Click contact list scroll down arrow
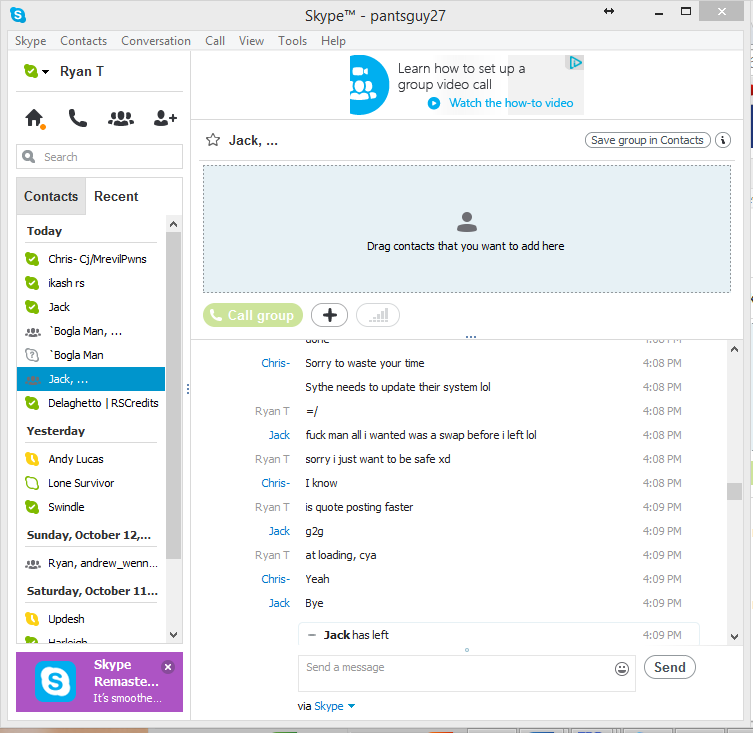The width and height of the screenshot is (753, 733). tap(174, 635)
